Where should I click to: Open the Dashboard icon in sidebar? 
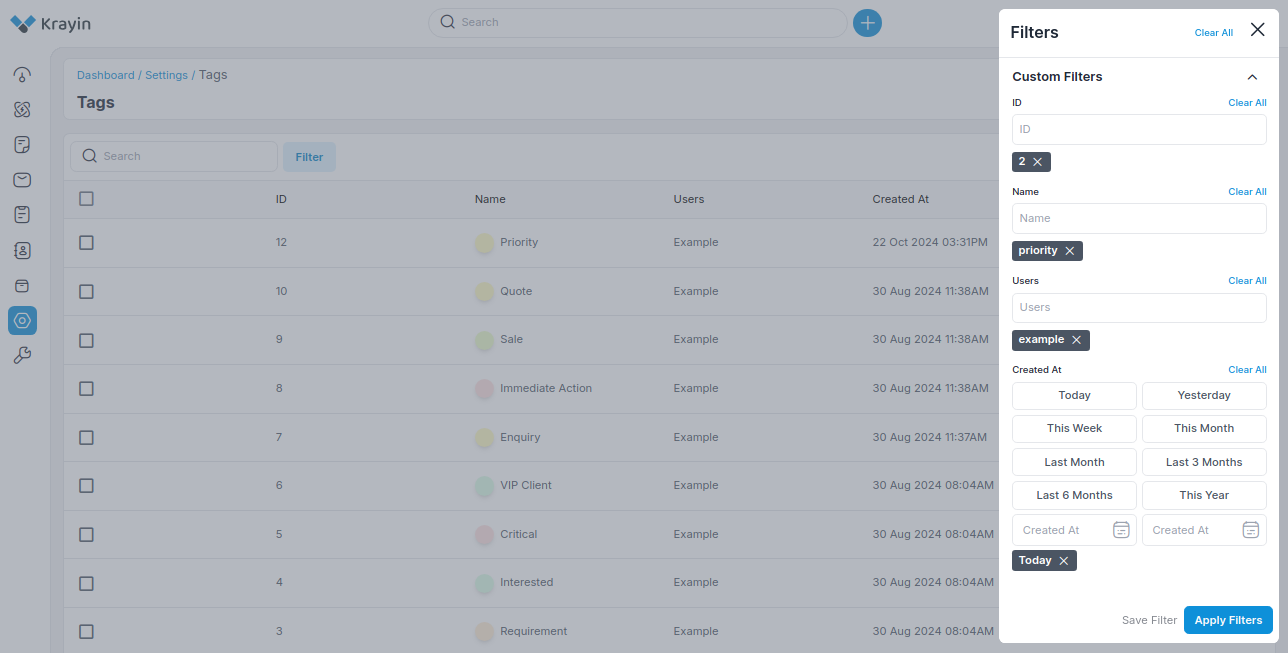click(22, 75)
